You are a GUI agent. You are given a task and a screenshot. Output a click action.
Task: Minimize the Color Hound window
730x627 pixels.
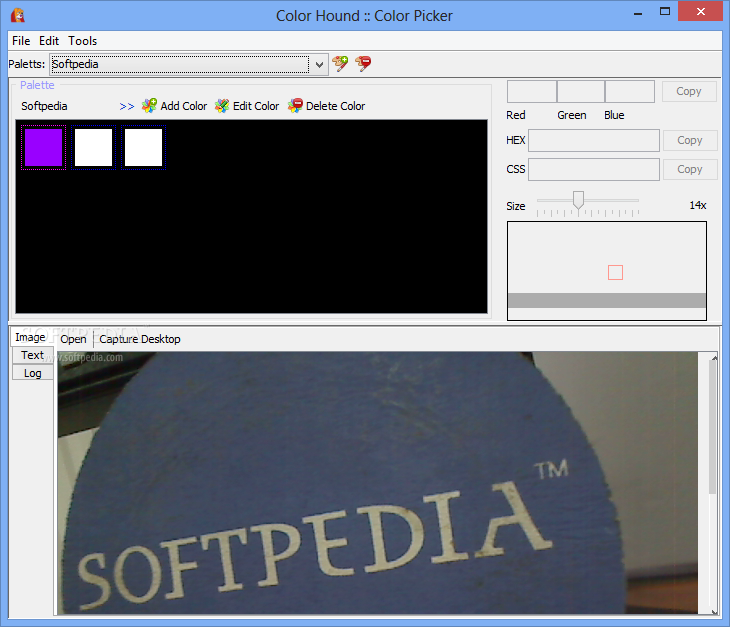638,13
